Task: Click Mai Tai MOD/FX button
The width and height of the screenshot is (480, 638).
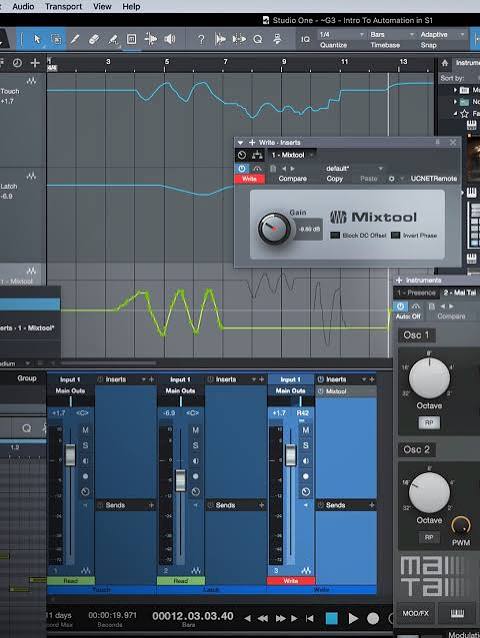Action: pyautogui.click(x=415, y=613)
